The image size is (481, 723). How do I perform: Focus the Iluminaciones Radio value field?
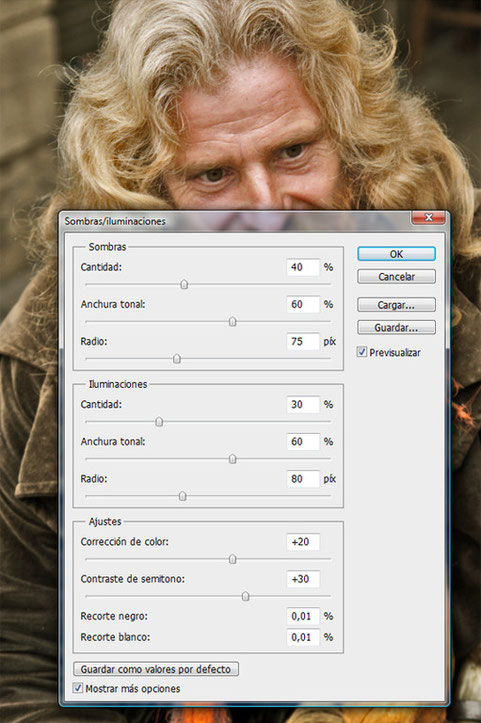(x=303, y=479)
